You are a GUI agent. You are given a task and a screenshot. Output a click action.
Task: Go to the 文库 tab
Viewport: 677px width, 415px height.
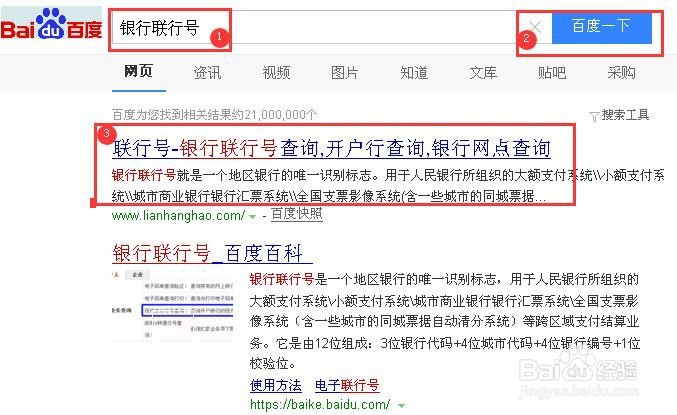(x=483, y=73)
